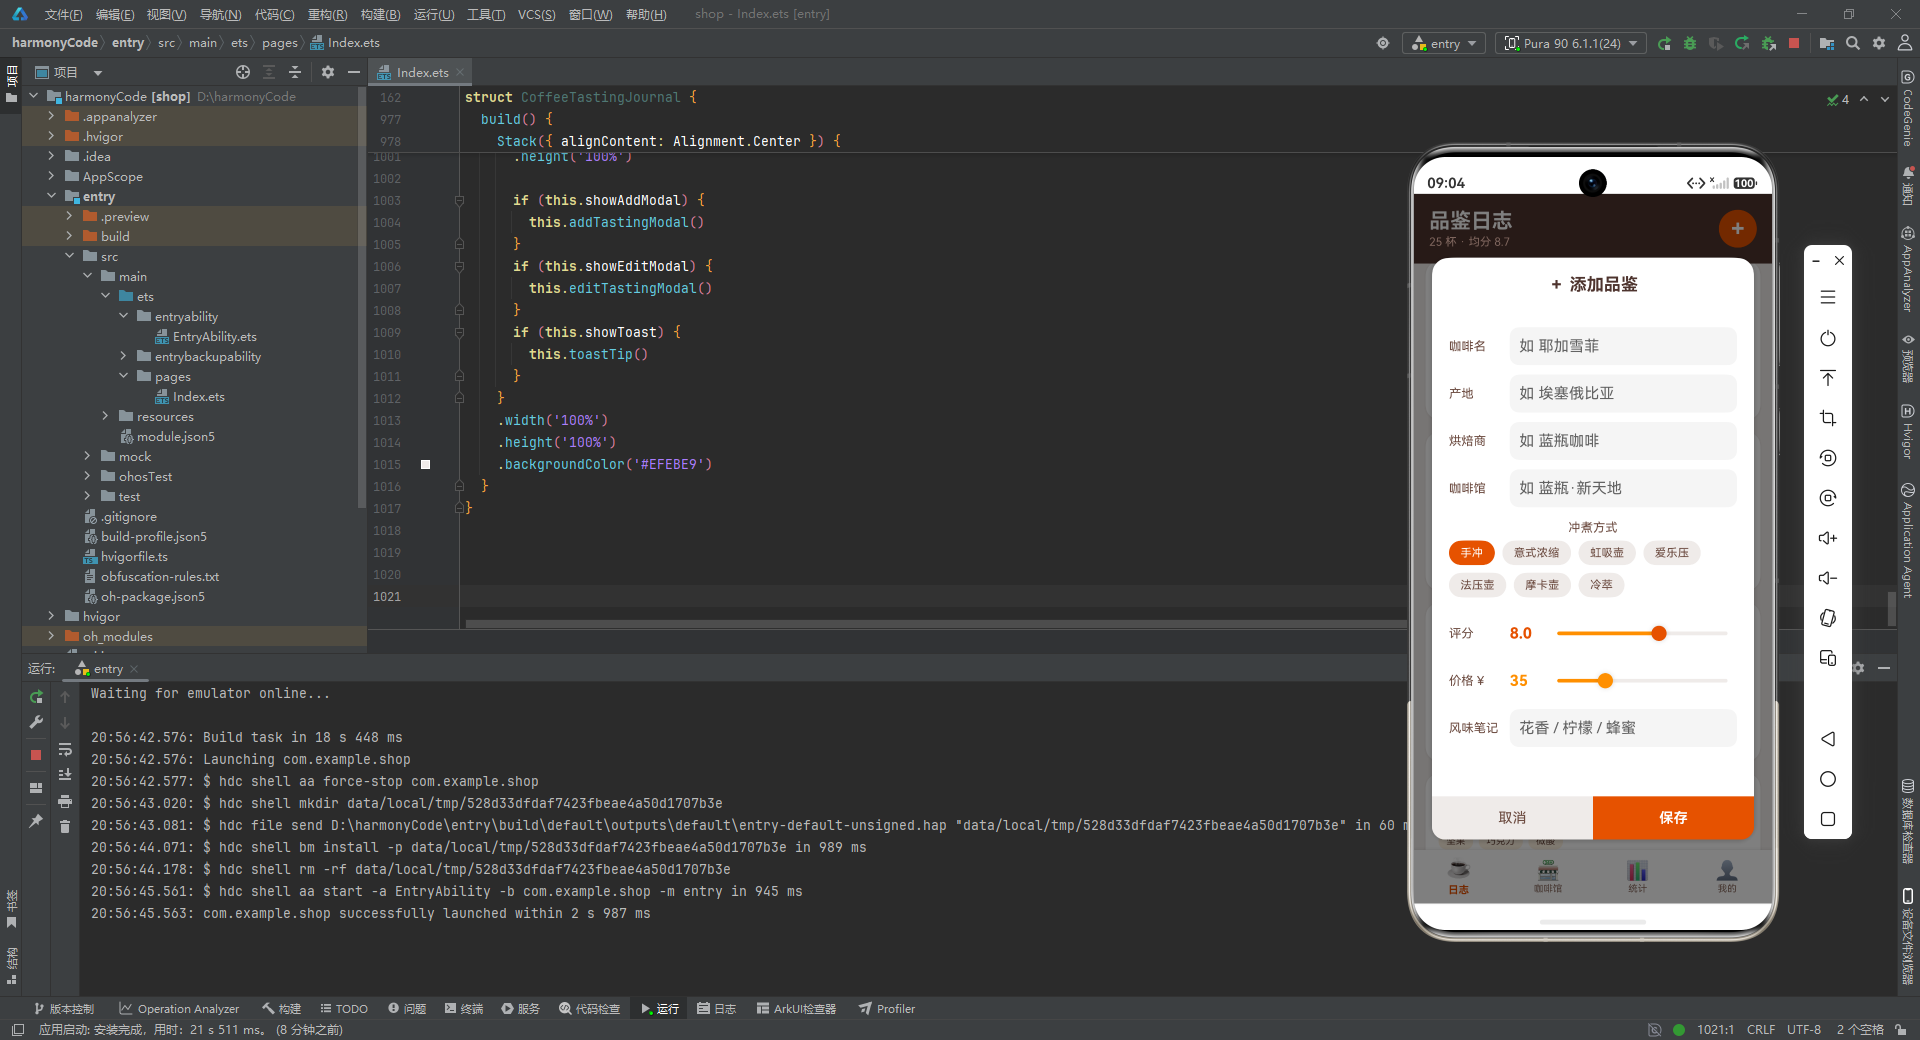Click emulator power button icon
This screenshot has height=1040, width=1920.
(1828, 338)
